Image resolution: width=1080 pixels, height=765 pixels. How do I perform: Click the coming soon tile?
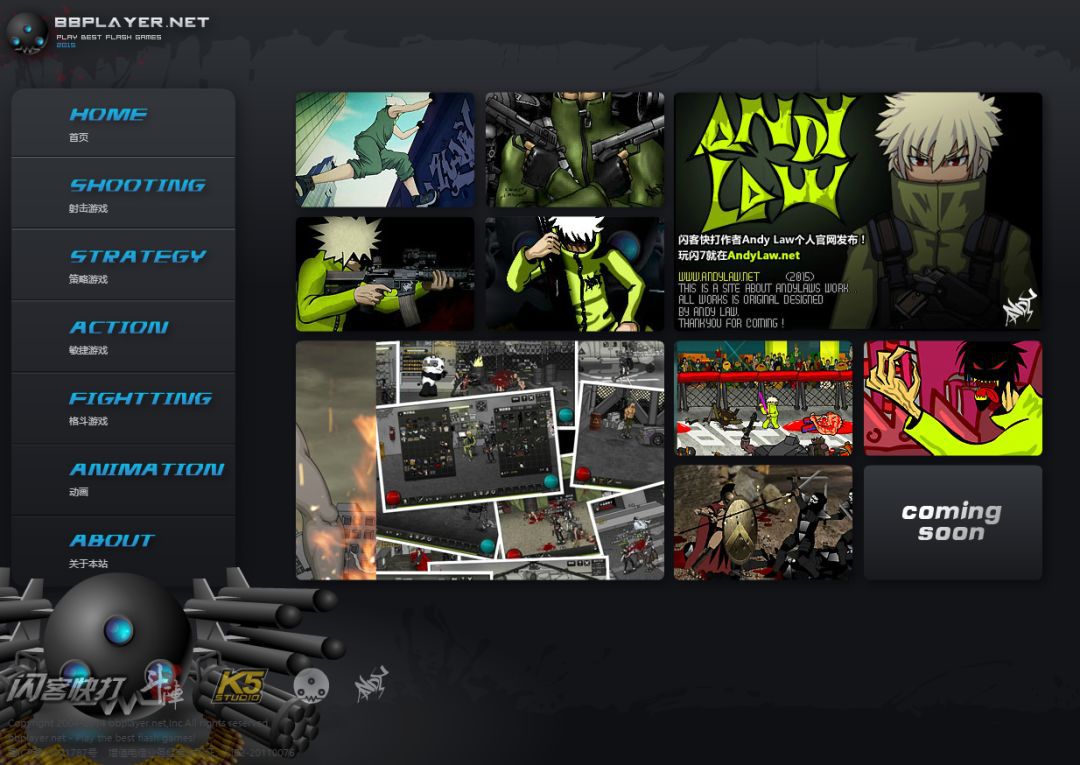(953, 523)
